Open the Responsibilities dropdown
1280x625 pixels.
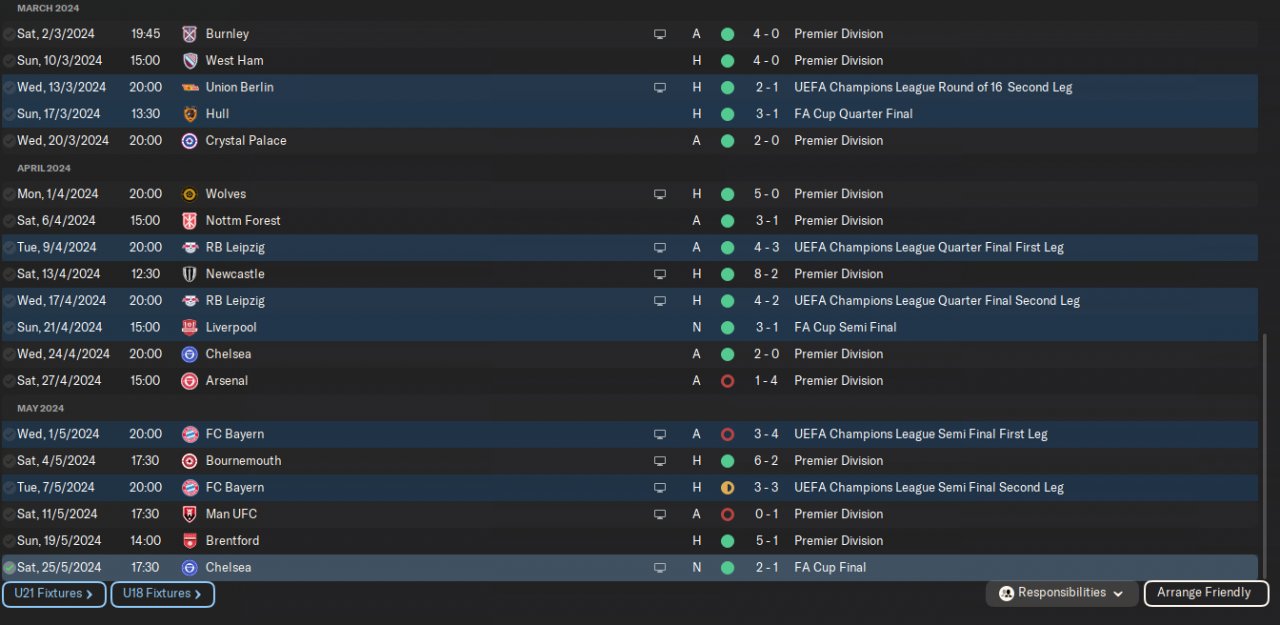click(1061, 593)
